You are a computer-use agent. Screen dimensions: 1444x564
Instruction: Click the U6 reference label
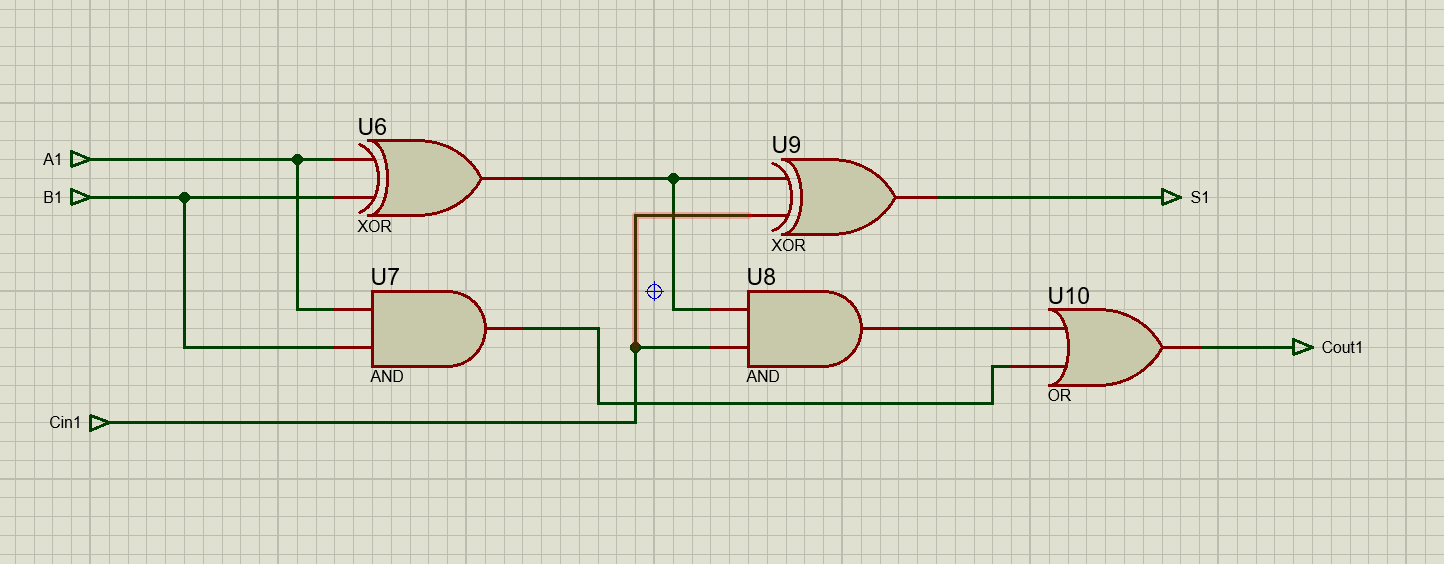point(372,127)
